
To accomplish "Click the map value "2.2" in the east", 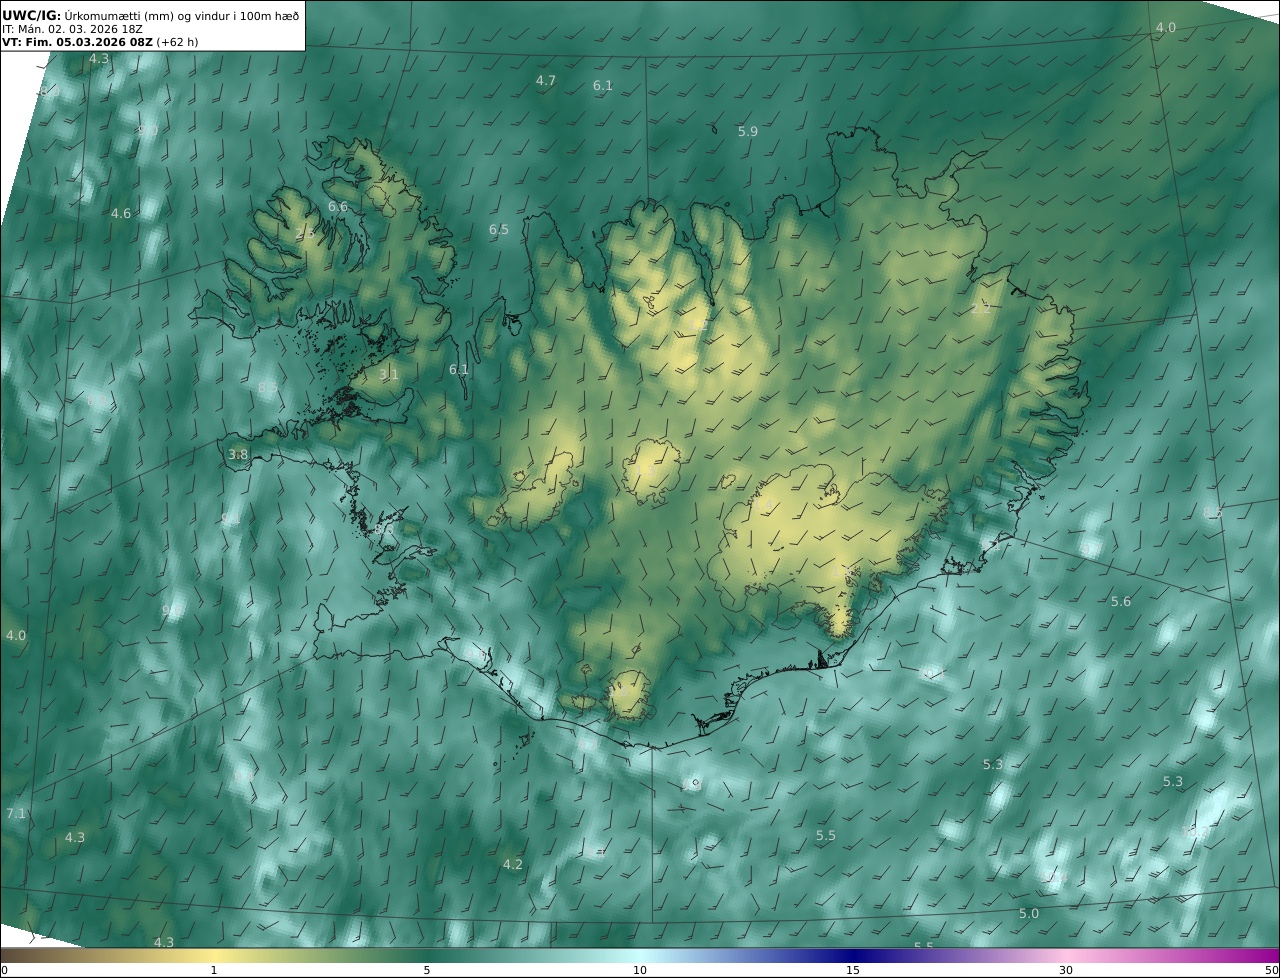I will tap(981, 308).
